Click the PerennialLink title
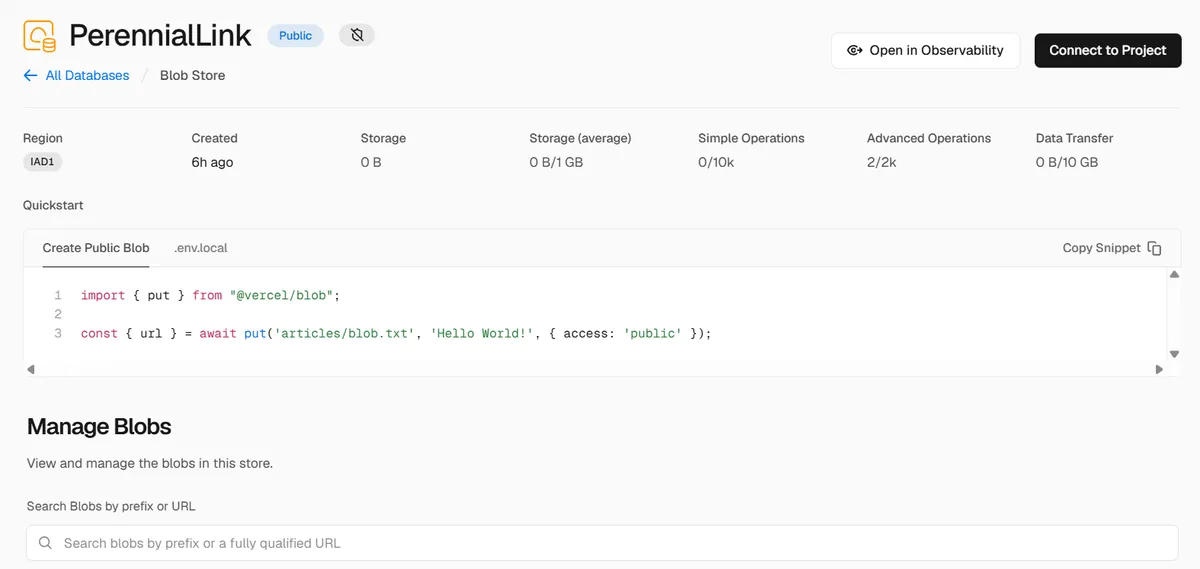The width and height of the screenshot is (1200, 569). pyautogui.click(x=161, y=35)
